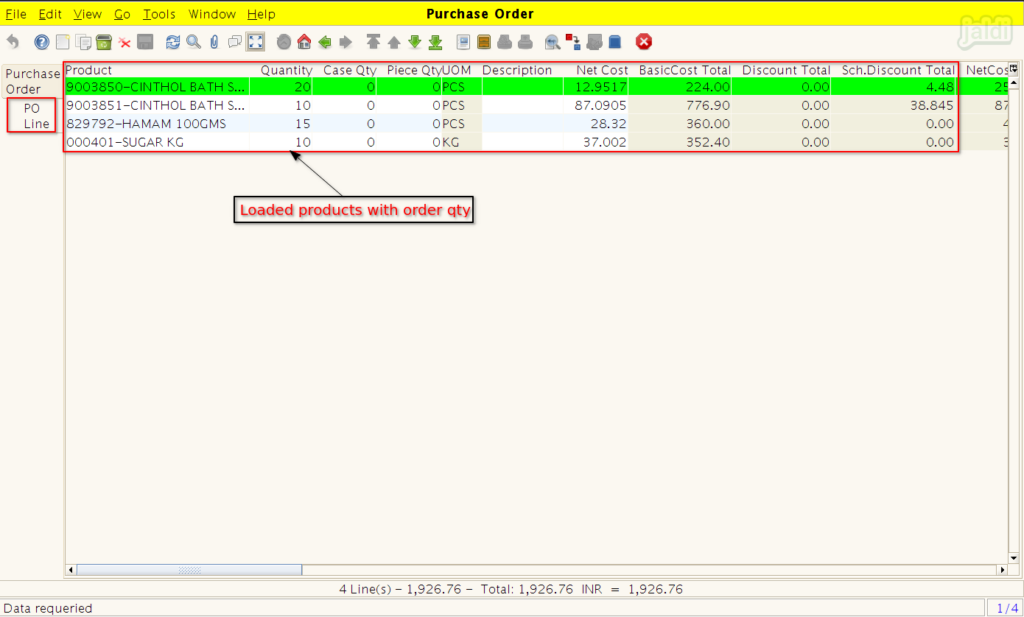Click the green left arrow Back icon
1024x617 pixels.
[325, 42]
